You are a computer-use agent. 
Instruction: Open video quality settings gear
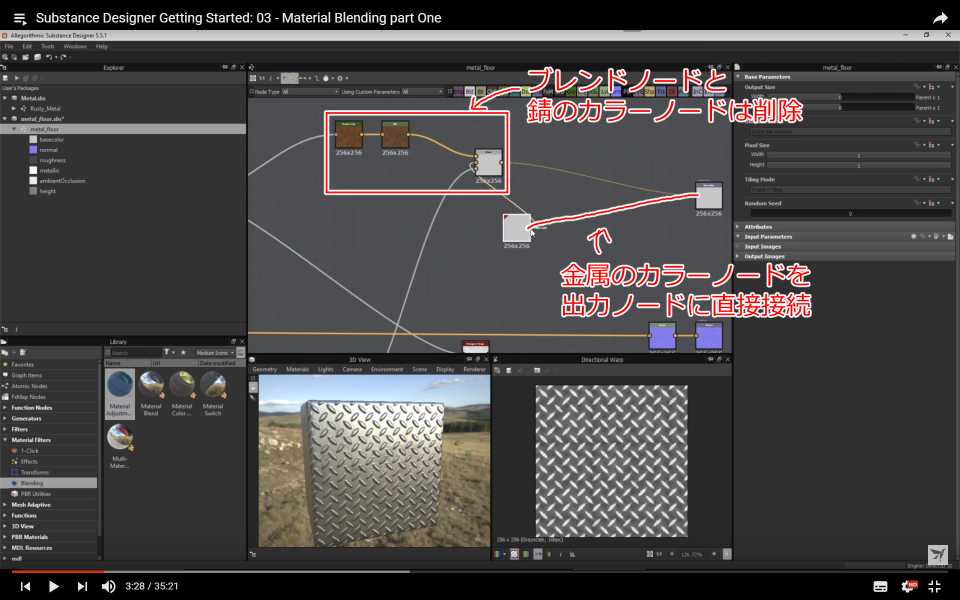coord(909,587)
